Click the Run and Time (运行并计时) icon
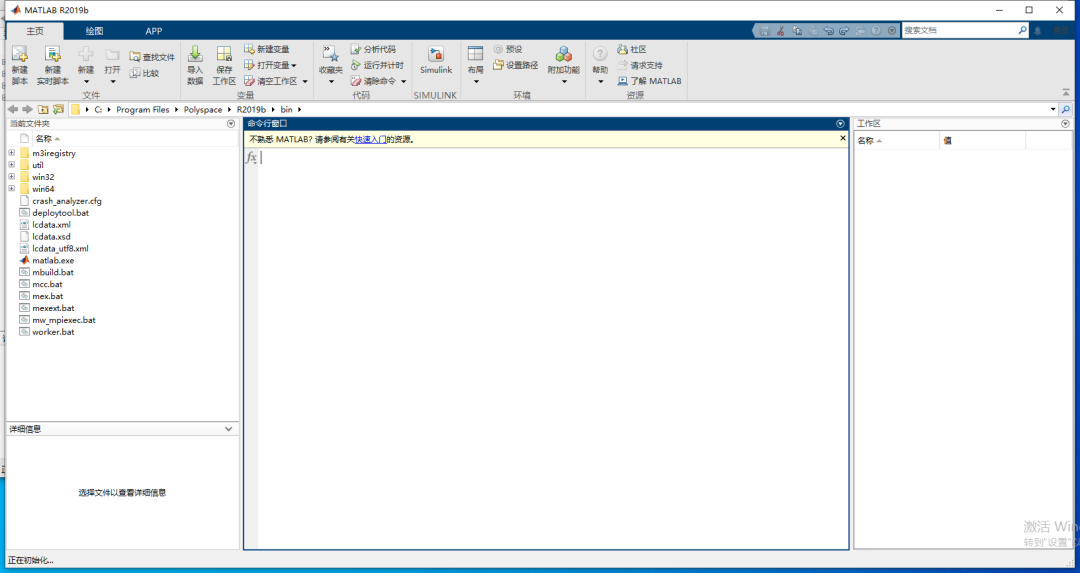 coord(355,65)
